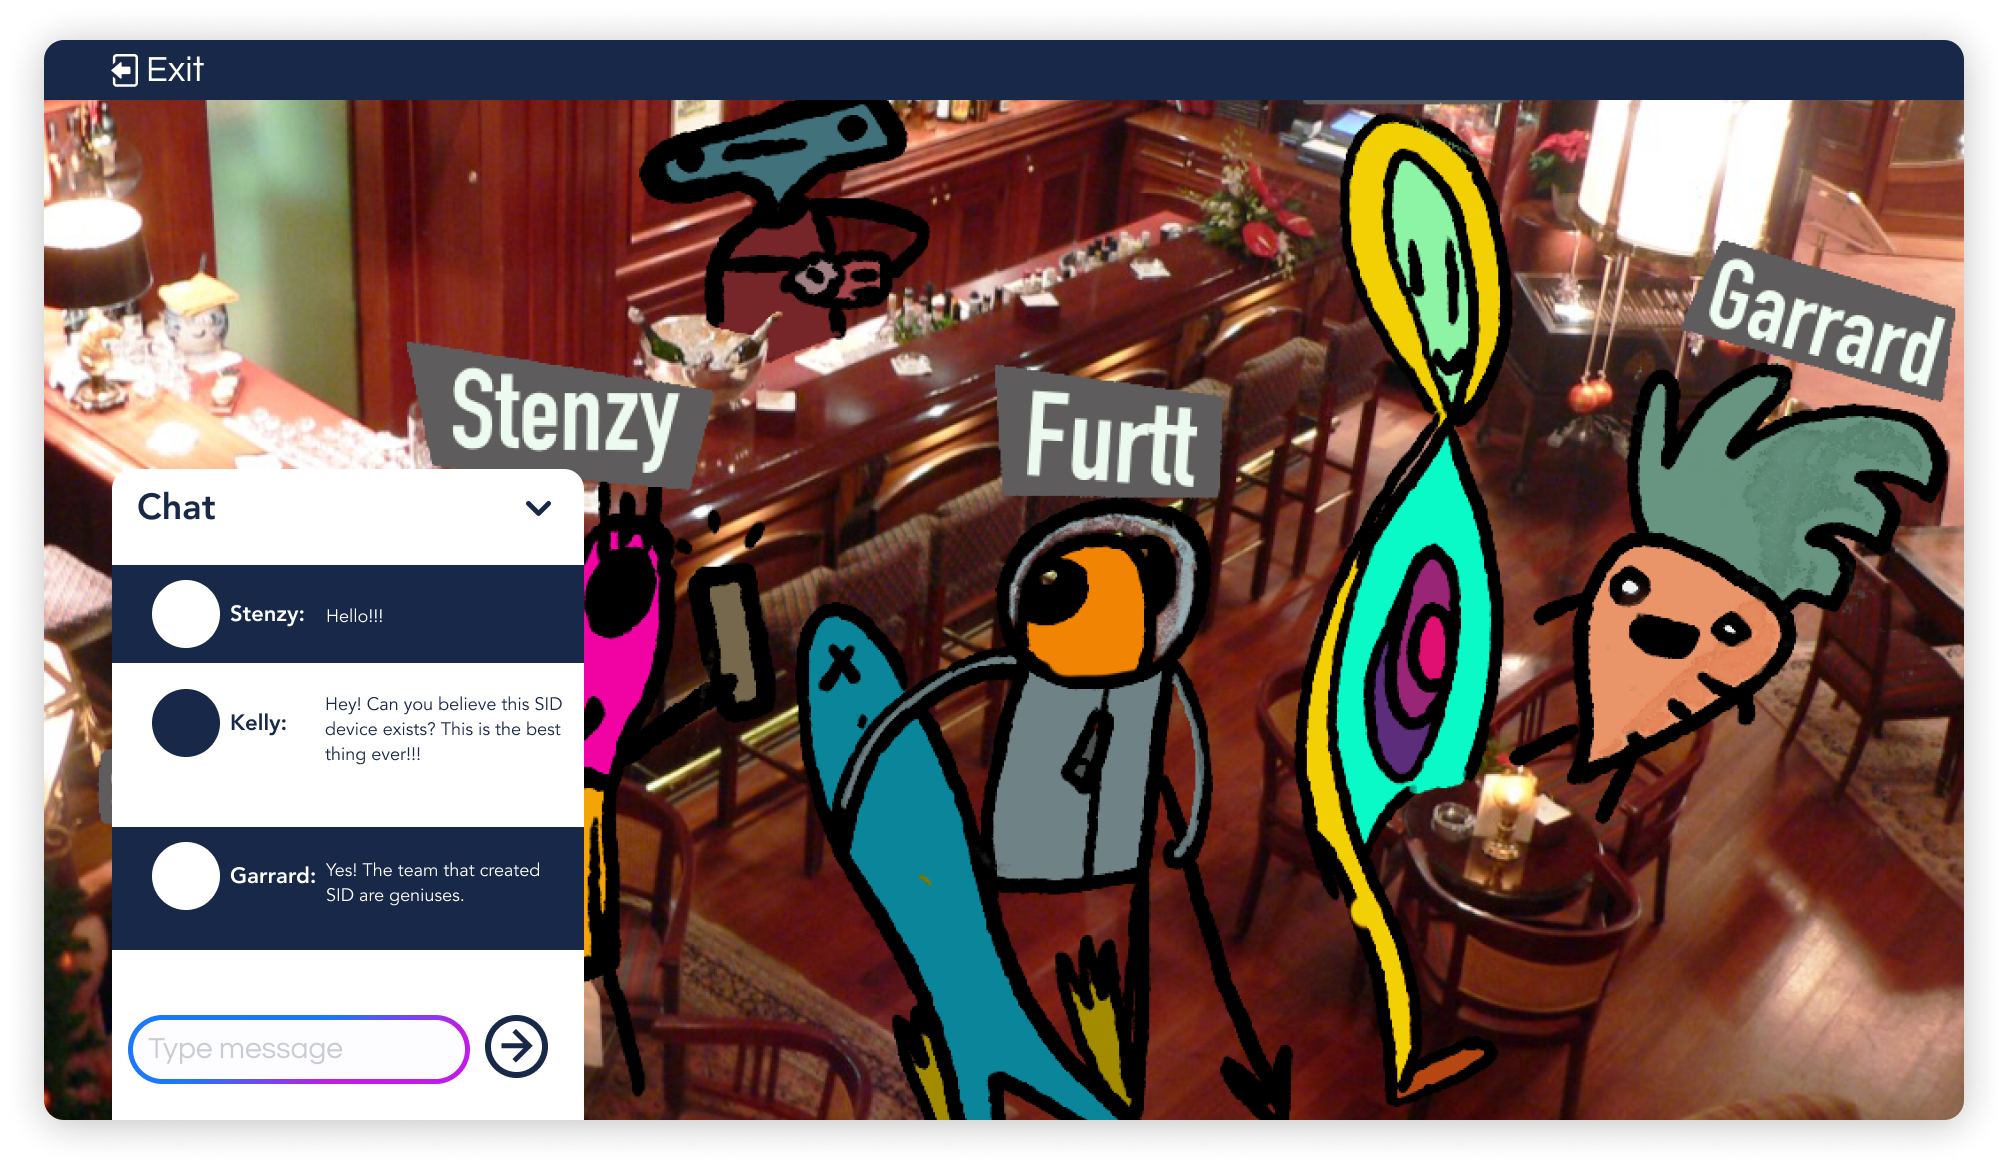The height and width of the screenshot is (1168, 2008).
Task: Click the Stenzy name tag banner
Action: [562, 417]
